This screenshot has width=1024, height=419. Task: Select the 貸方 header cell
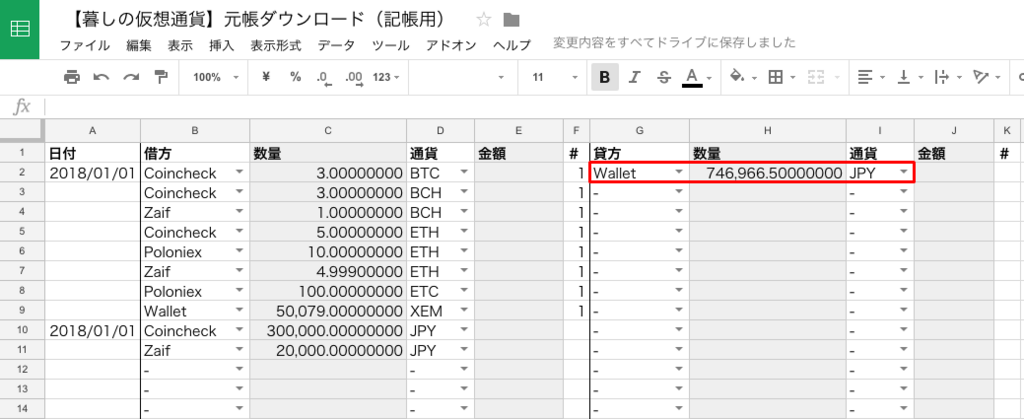(x=639, y=153)
